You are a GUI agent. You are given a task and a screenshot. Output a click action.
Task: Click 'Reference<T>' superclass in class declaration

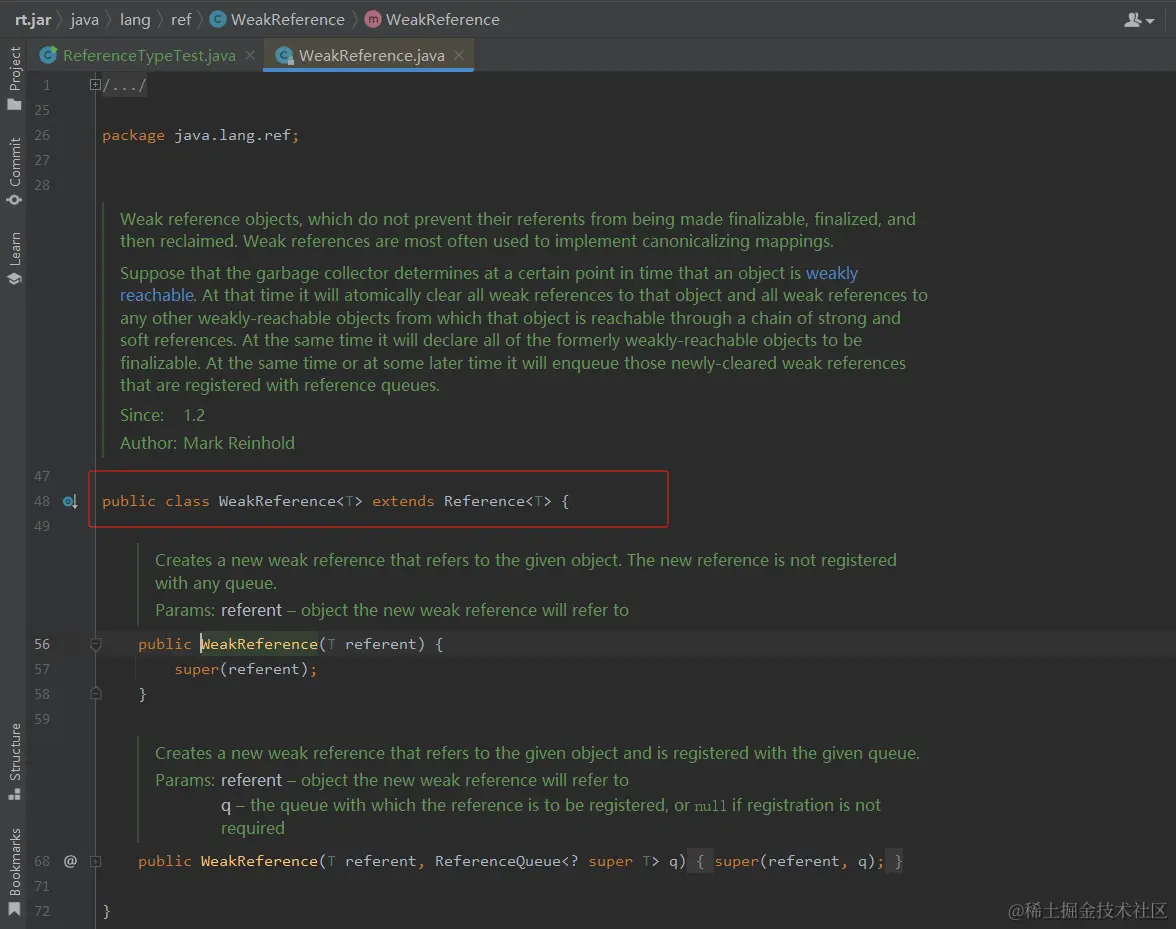[x=497, y=501]
